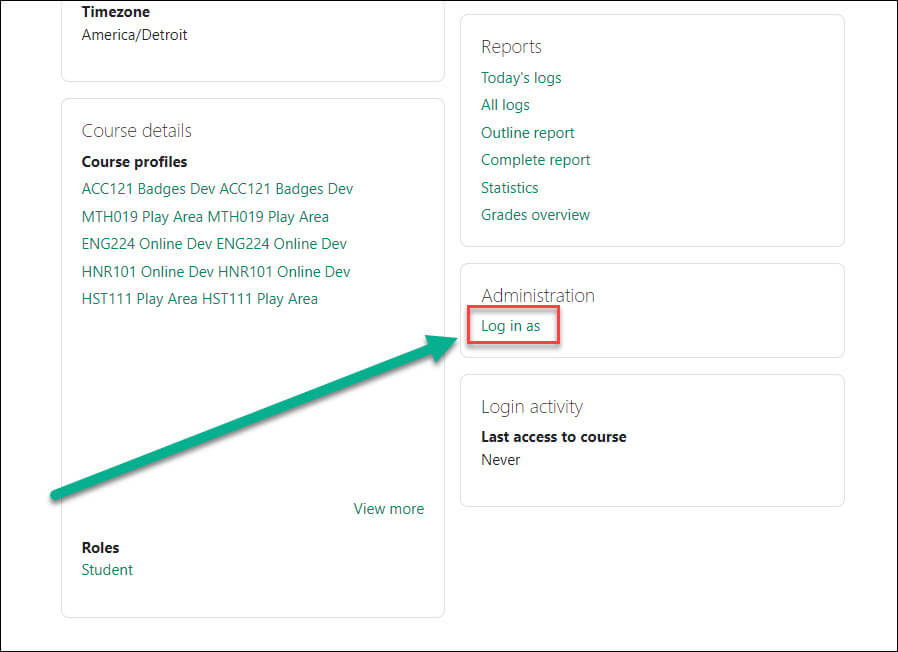Open the Today's logs report
The width and height of the screenshot is (898, 652).
pyautogui.click(x=521, y=78)
